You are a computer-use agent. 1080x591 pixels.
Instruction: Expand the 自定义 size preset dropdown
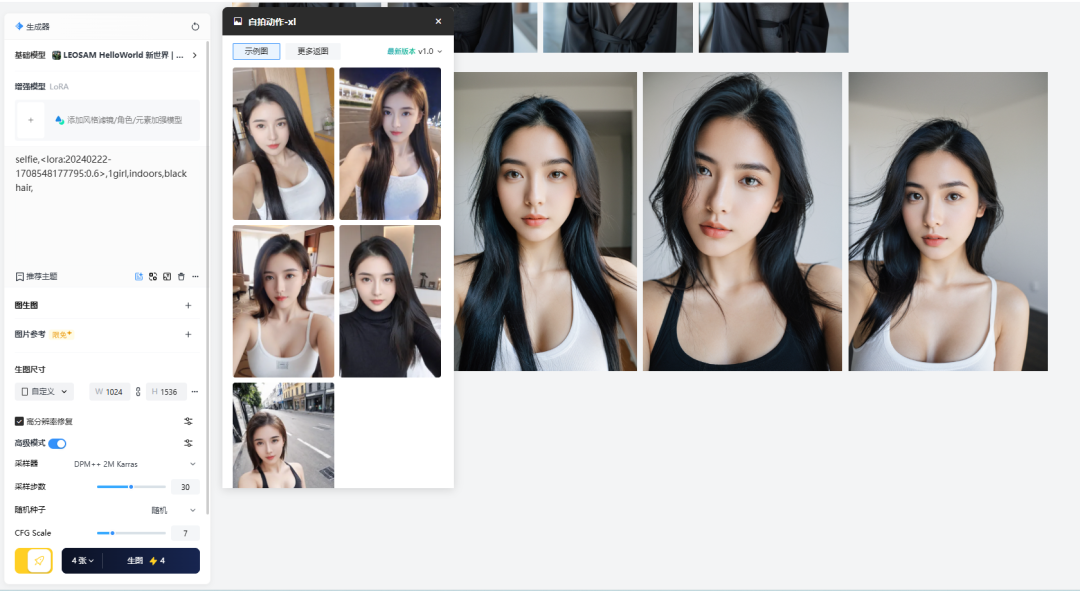click(46, 392)
